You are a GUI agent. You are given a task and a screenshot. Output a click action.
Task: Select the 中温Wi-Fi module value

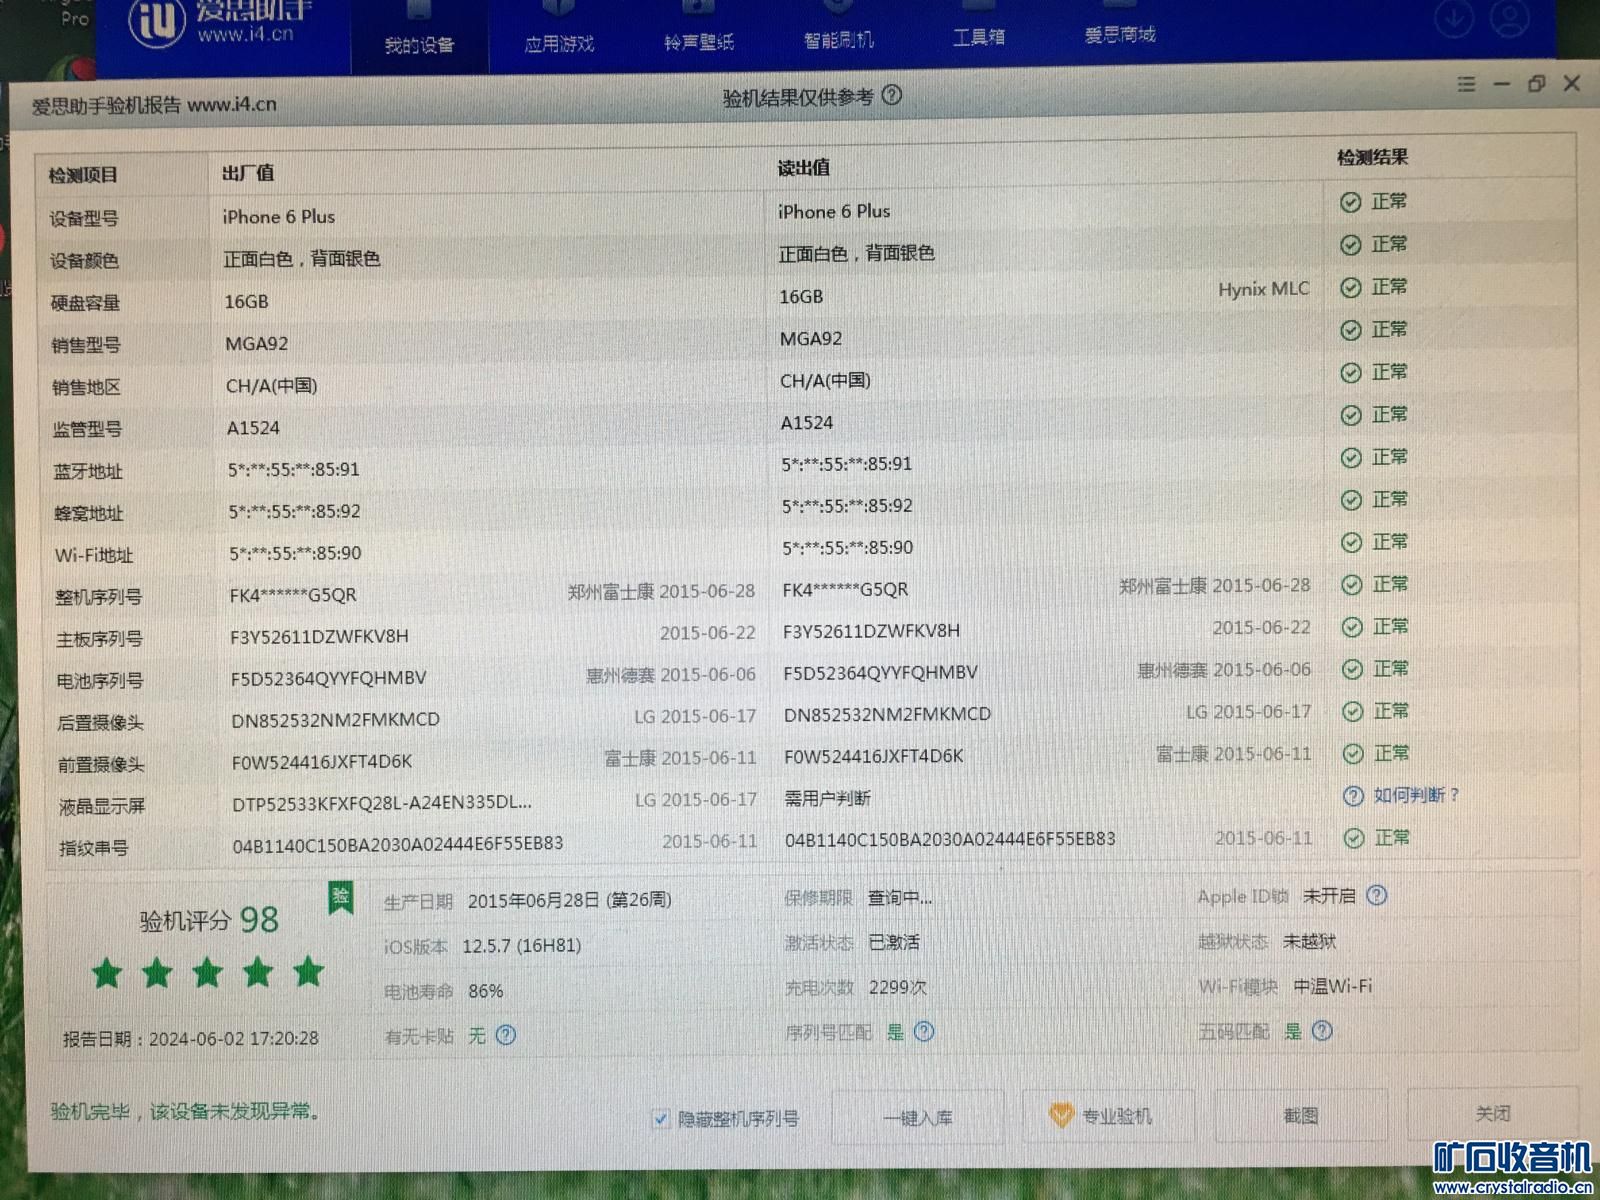pyautogui.click(x=1333, y=986)
